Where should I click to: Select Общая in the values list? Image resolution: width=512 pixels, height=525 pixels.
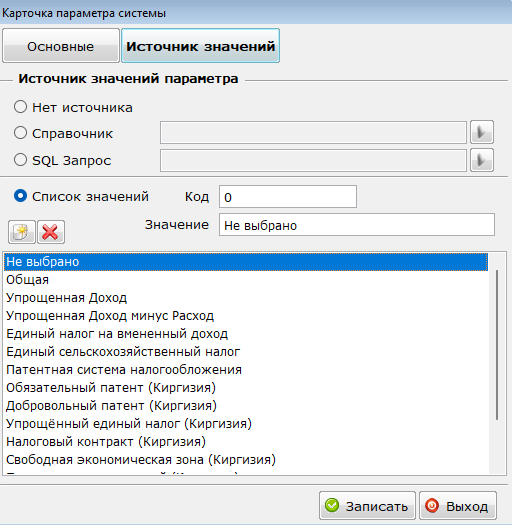tap(246, 280)
